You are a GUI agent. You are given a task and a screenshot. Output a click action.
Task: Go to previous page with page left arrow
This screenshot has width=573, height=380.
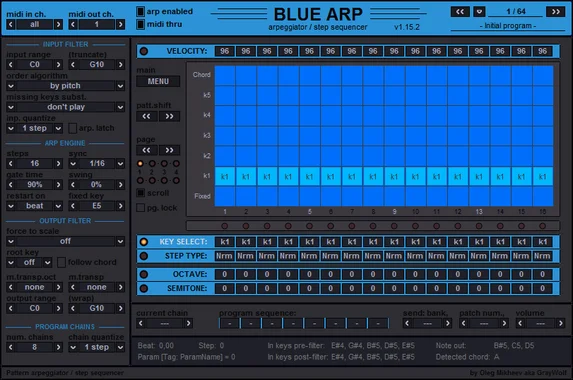click(x=147, y=150)
